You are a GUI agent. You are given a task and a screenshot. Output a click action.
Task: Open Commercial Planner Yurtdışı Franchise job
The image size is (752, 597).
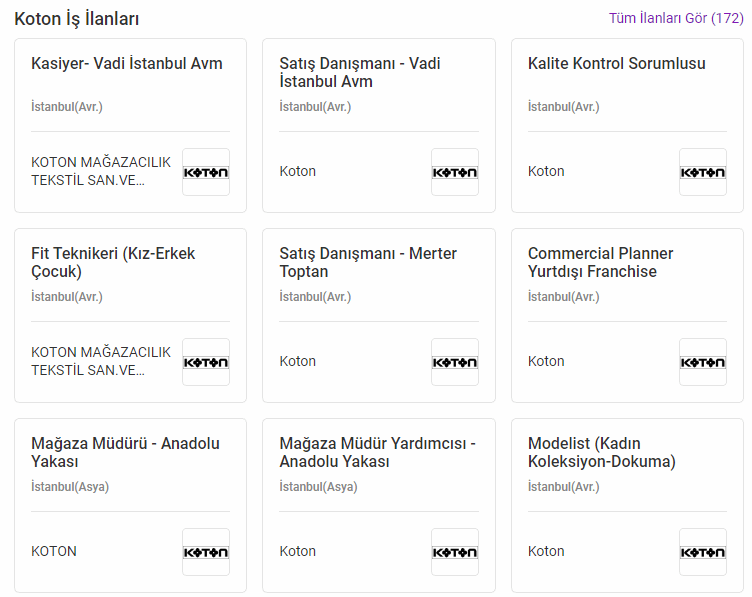click(600, 262)
